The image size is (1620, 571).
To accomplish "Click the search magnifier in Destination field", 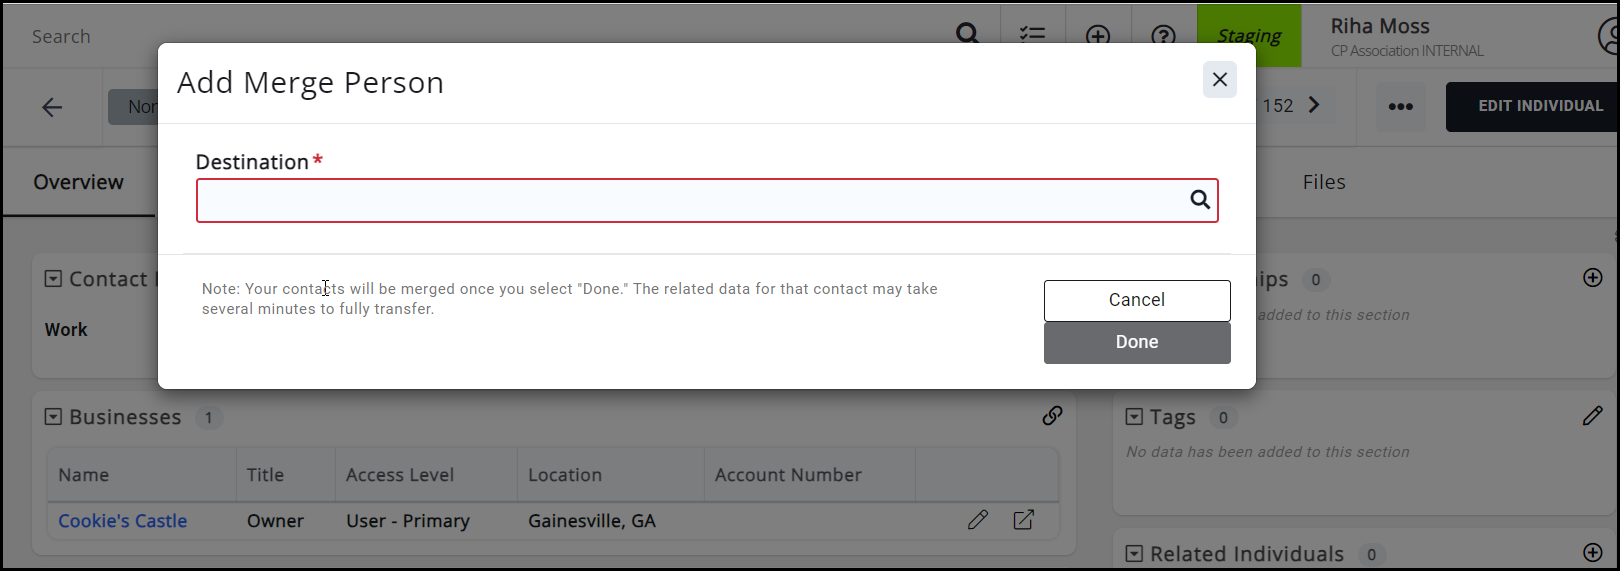I will tap(1200, 200).
